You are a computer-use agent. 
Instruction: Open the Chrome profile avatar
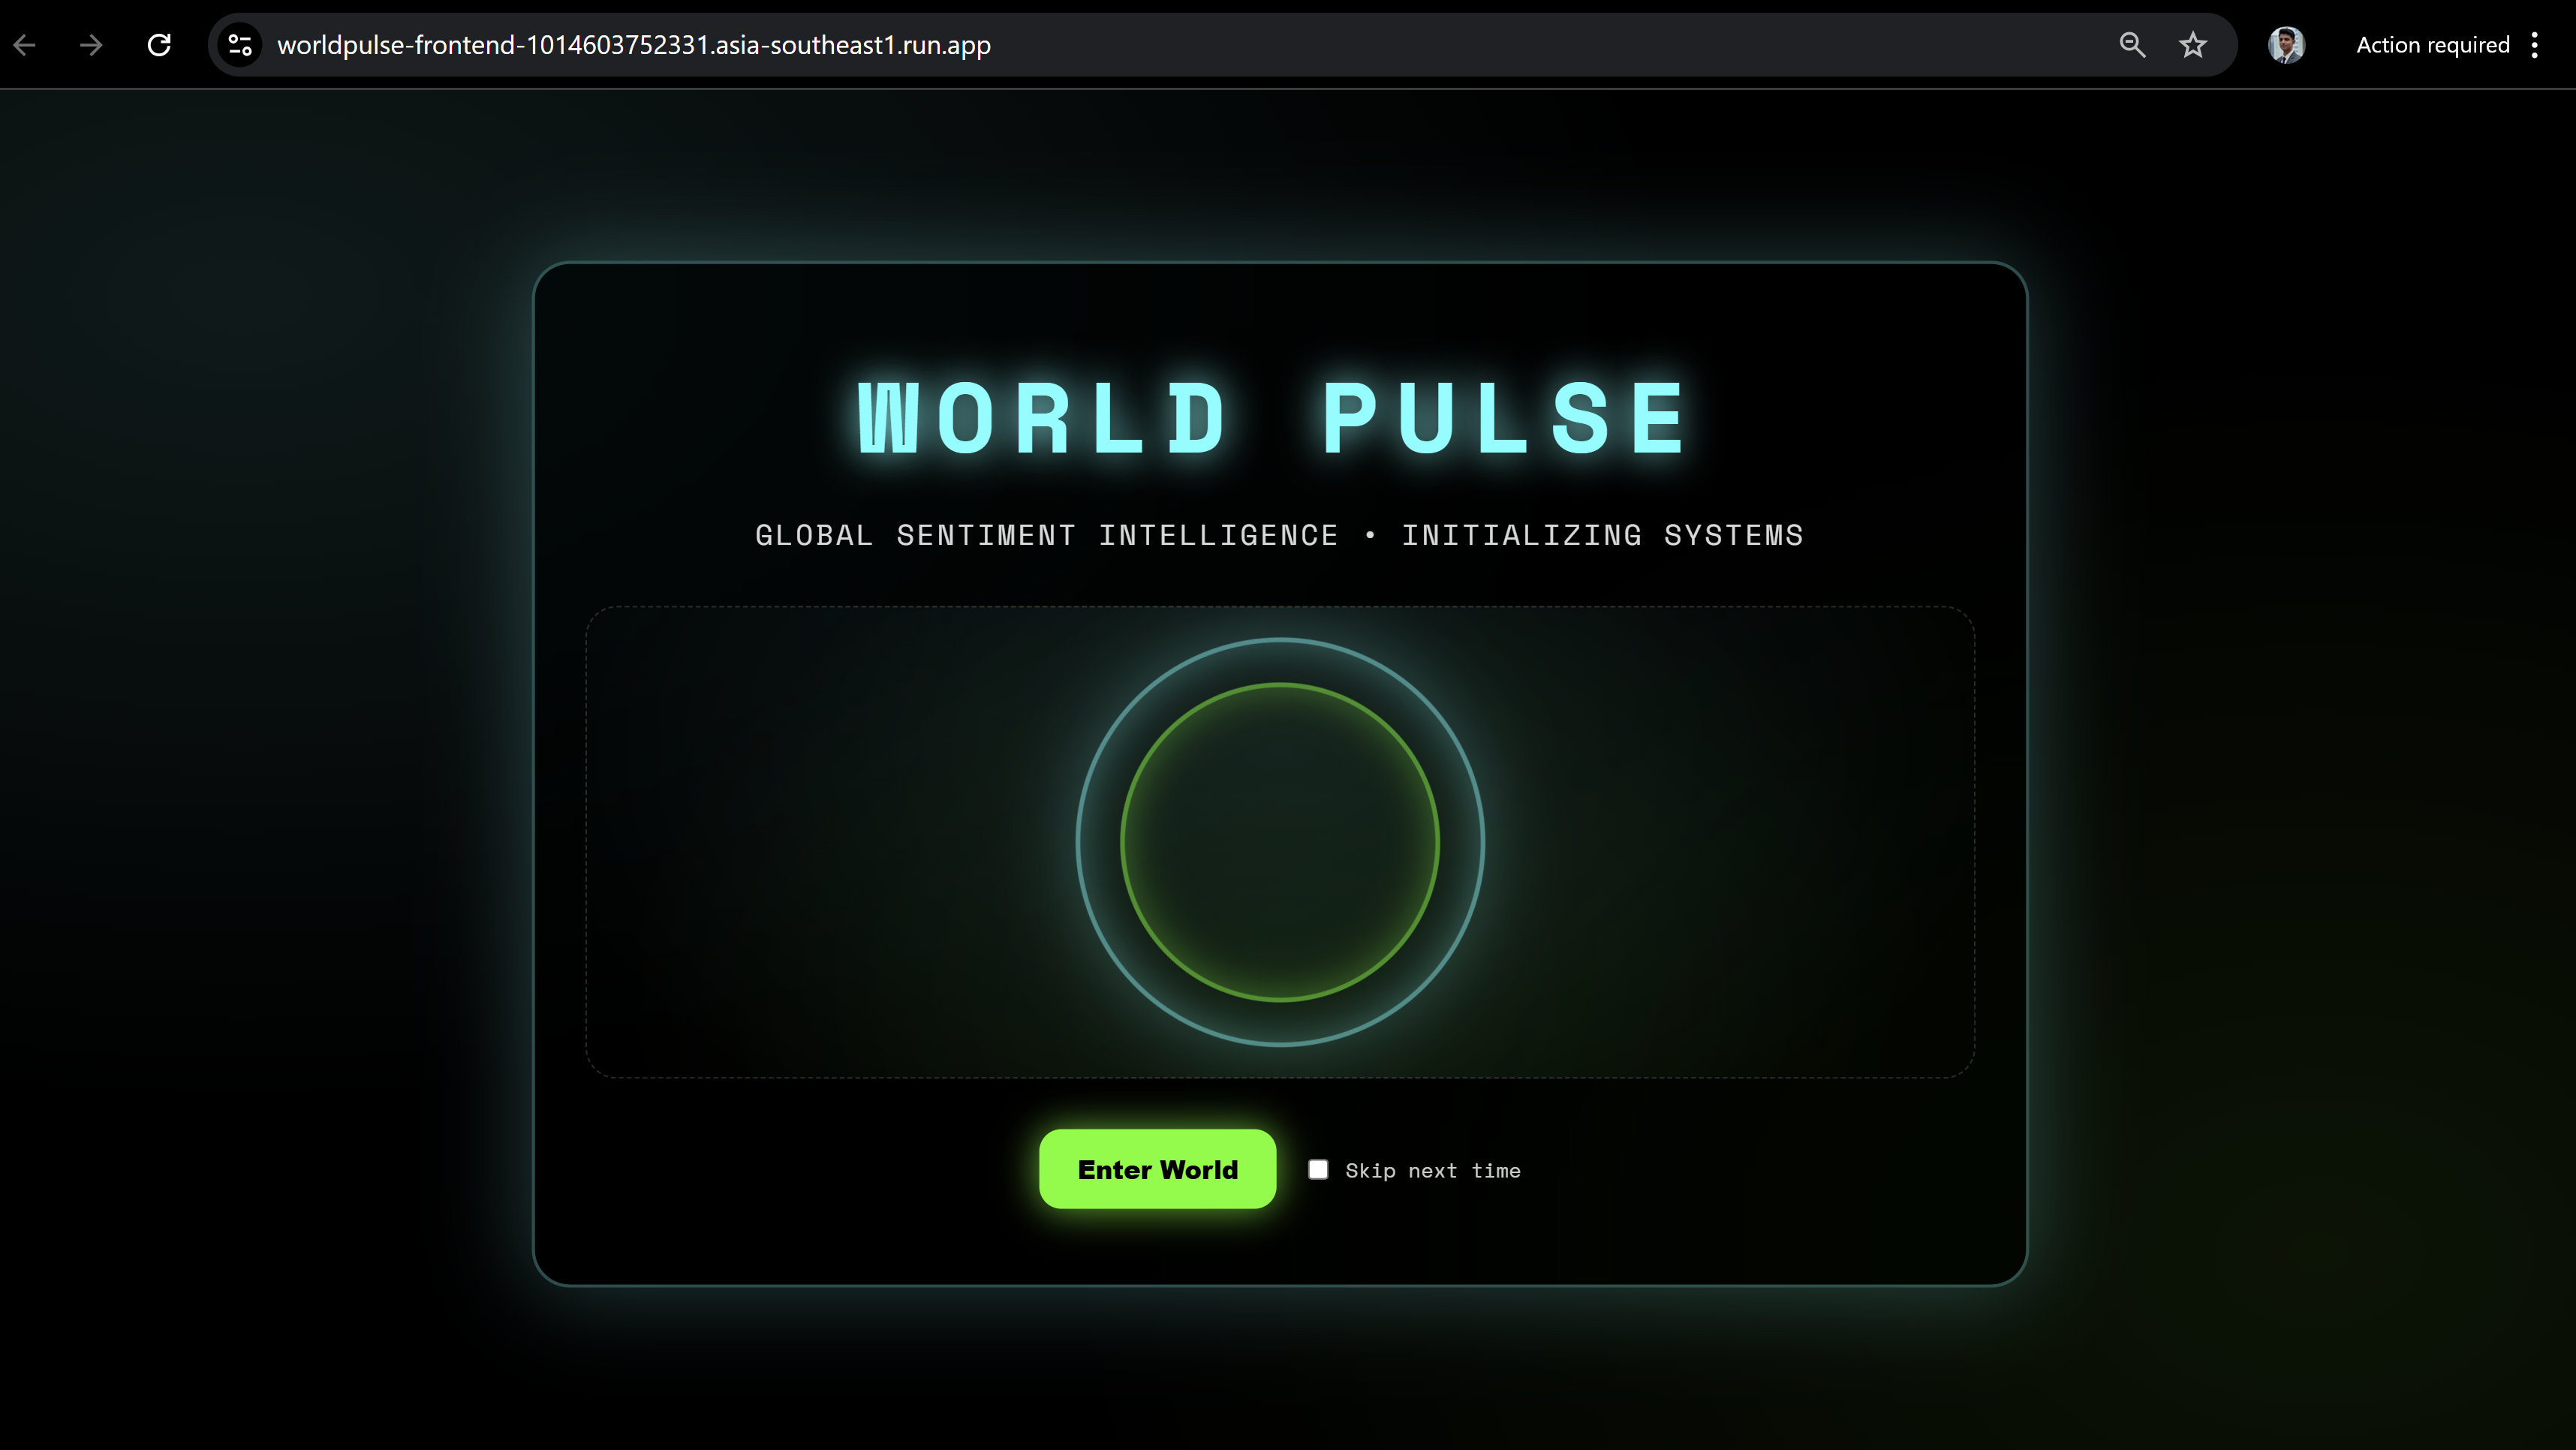[2286, 45]
